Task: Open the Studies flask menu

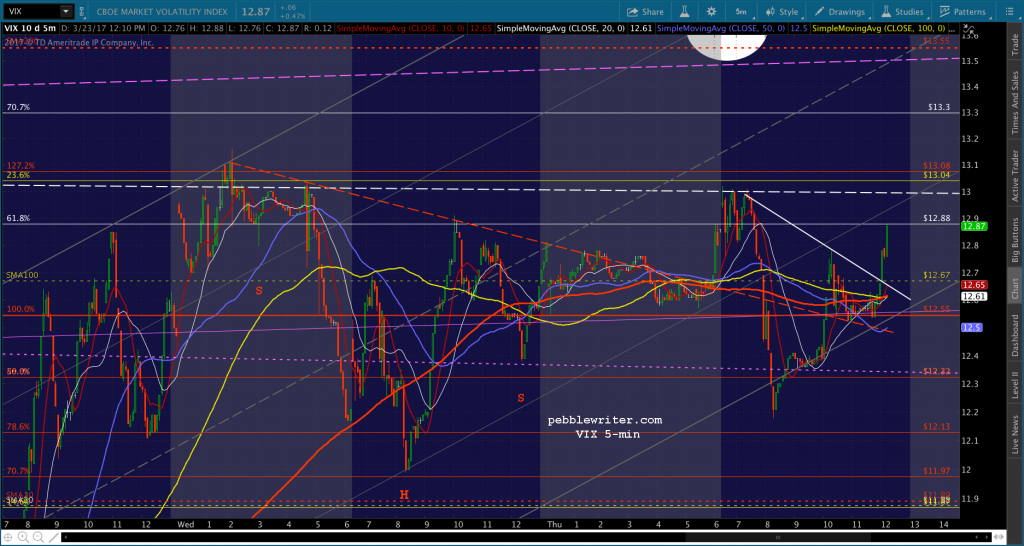Action: click(x=902, y=11)
